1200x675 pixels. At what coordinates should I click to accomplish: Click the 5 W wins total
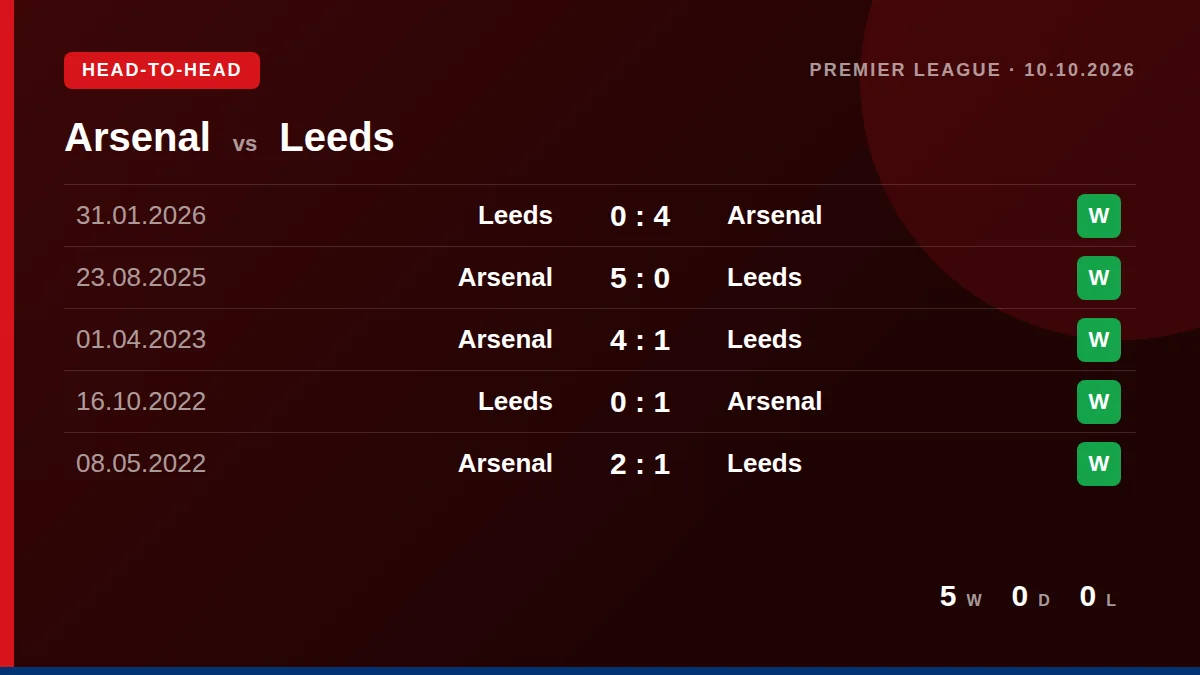tap(961, 597)
